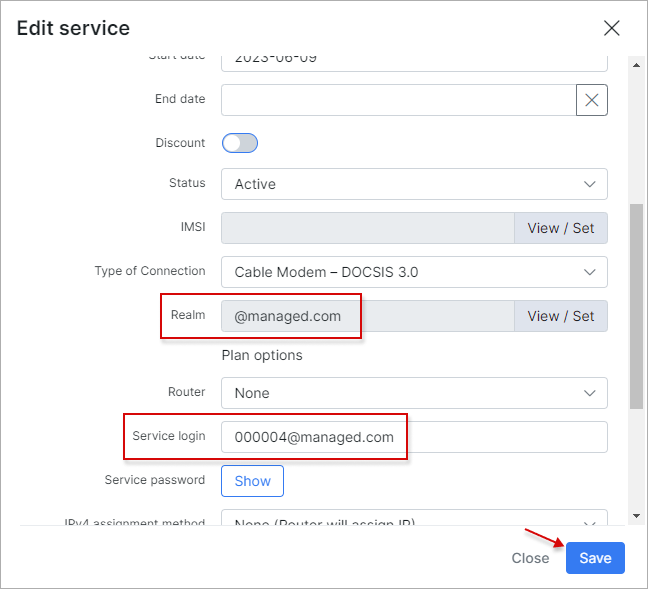Viewport: 648px width, 589px height.
Task: Click into the End date field
Action: 398,100
